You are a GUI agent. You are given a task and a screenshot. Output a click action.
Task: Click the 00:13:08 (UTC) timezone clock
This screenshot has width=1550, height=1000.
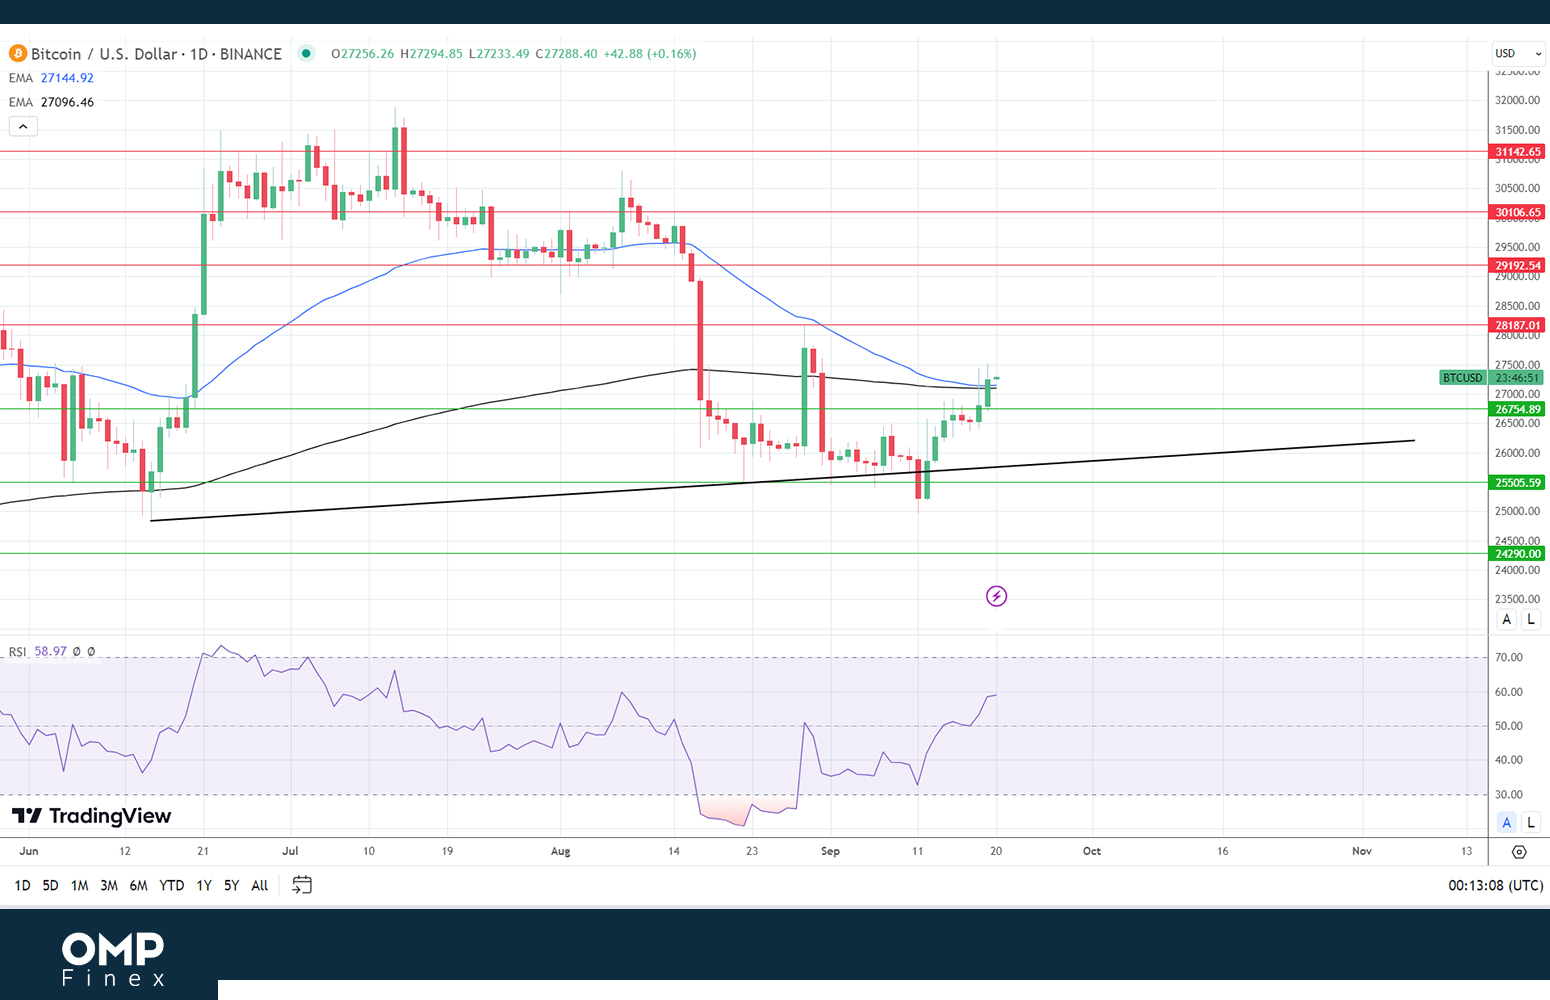click(x=1496, y=885)
